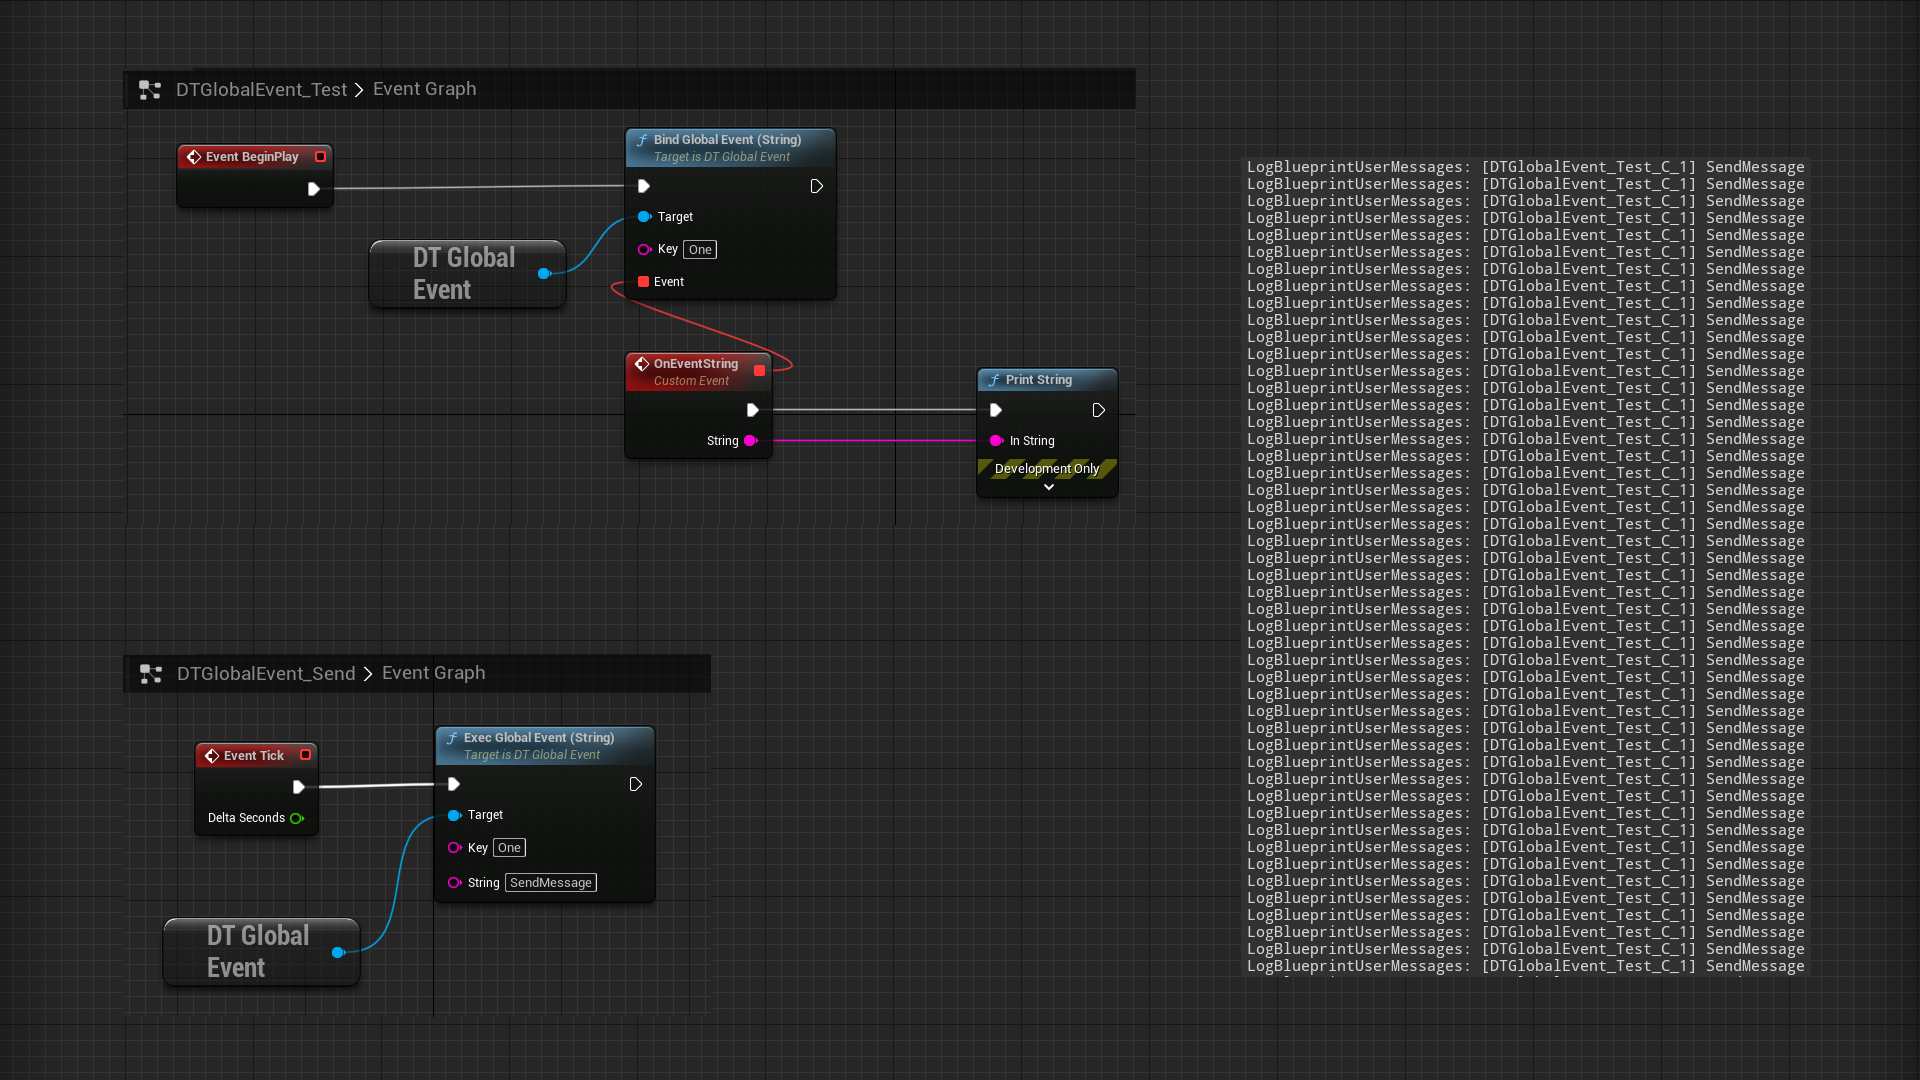The height and width of the screenshot is (1080, 1920).
Task: Select the DT Global Event node near Bind
Action: (x=464, y=273)
